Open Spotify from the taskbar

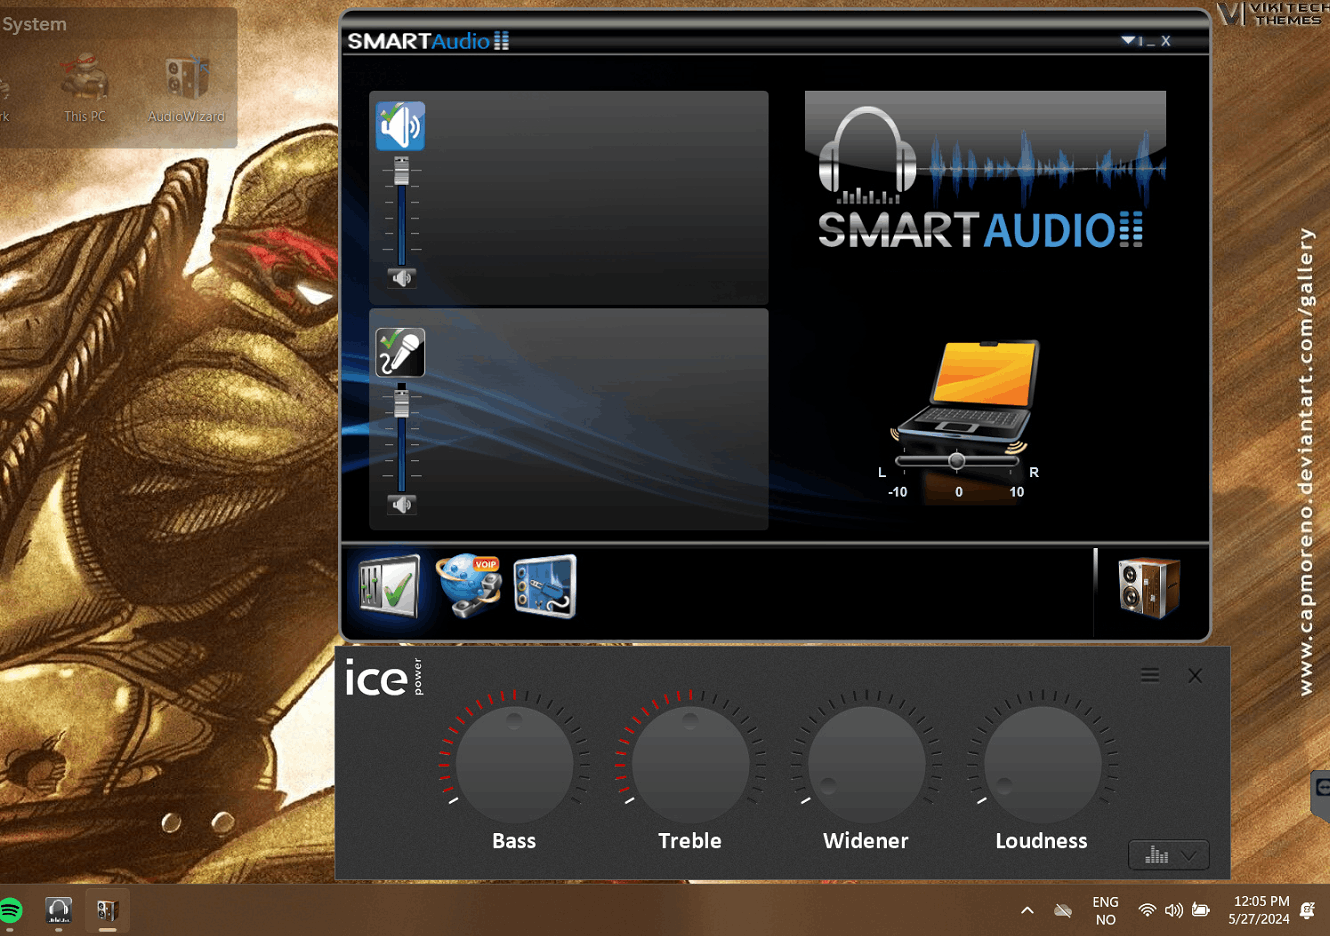tap(10, 911)
